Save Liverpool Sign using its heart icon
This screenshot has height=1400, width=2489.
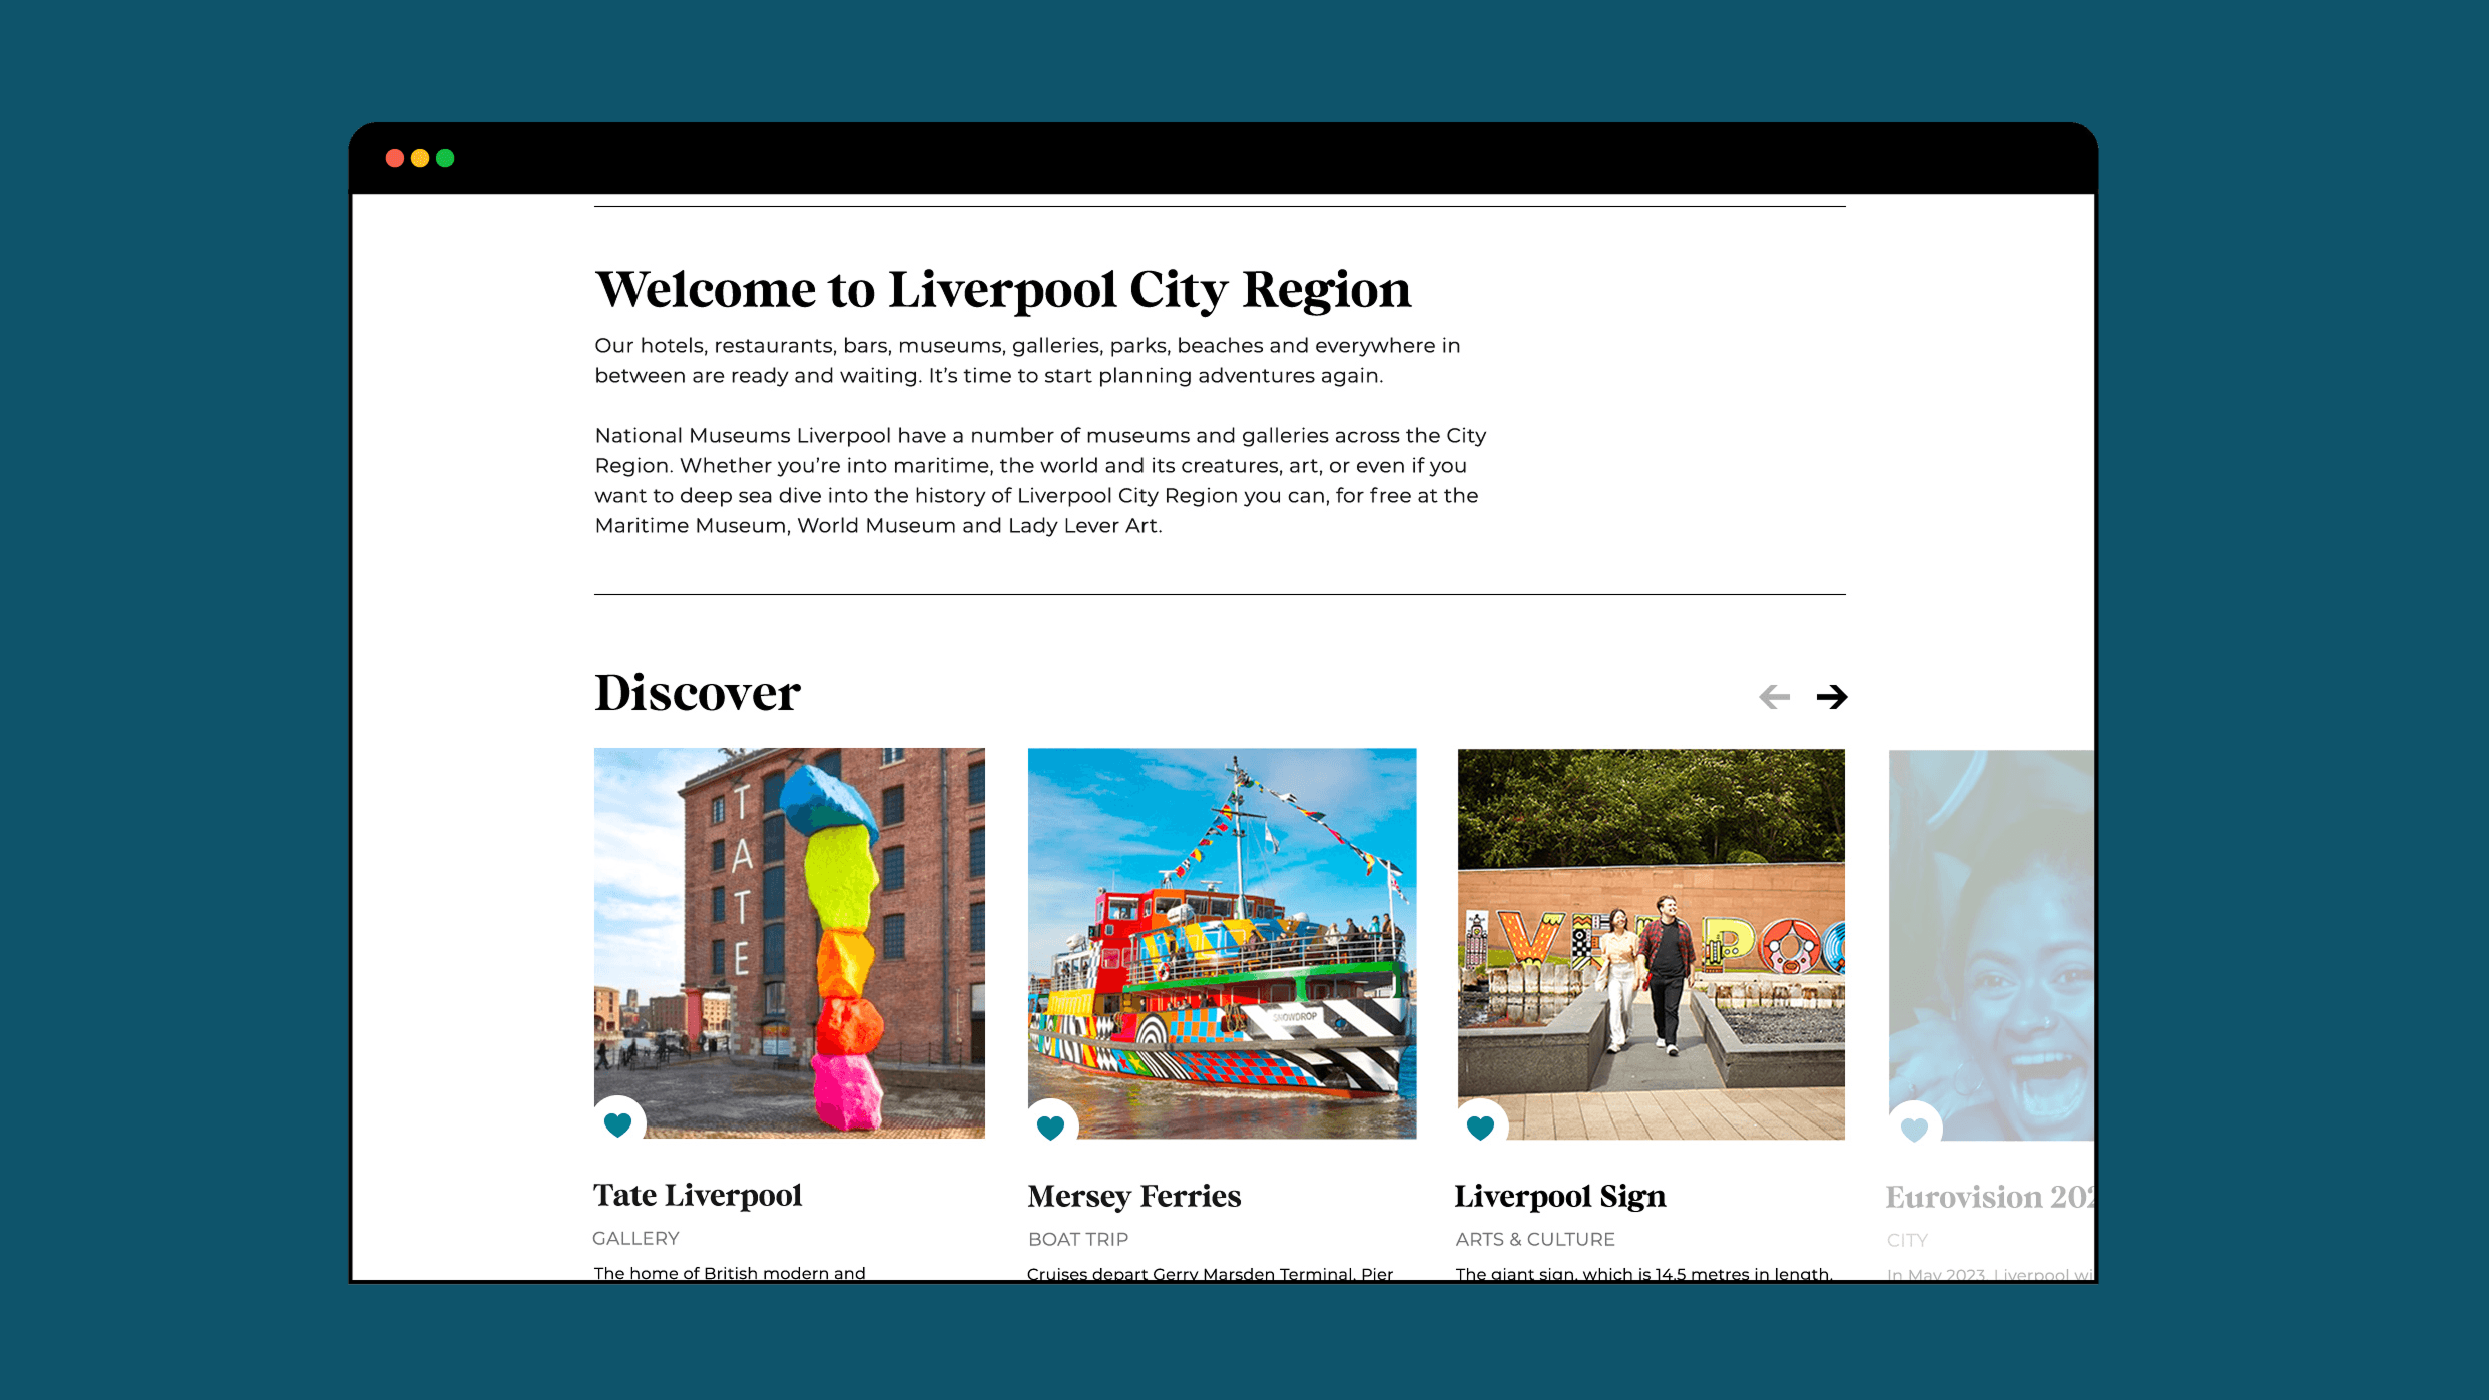coord(1480,1127)
